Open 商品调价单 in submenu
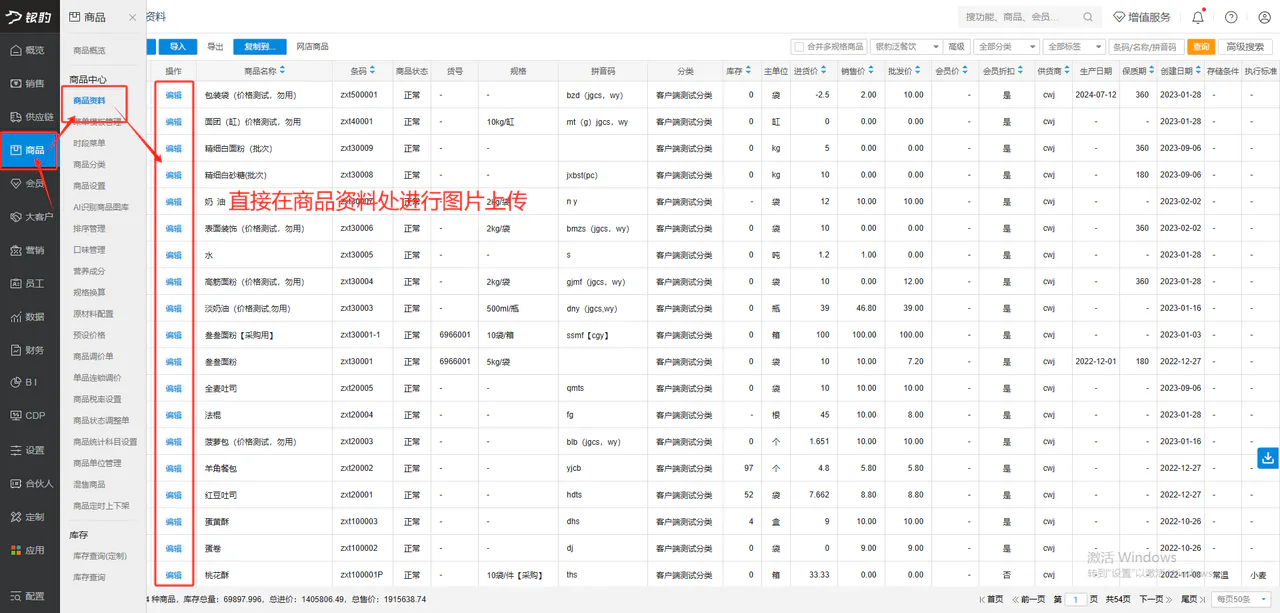The width and height of the screenshot is (1280, 613). 93,357
